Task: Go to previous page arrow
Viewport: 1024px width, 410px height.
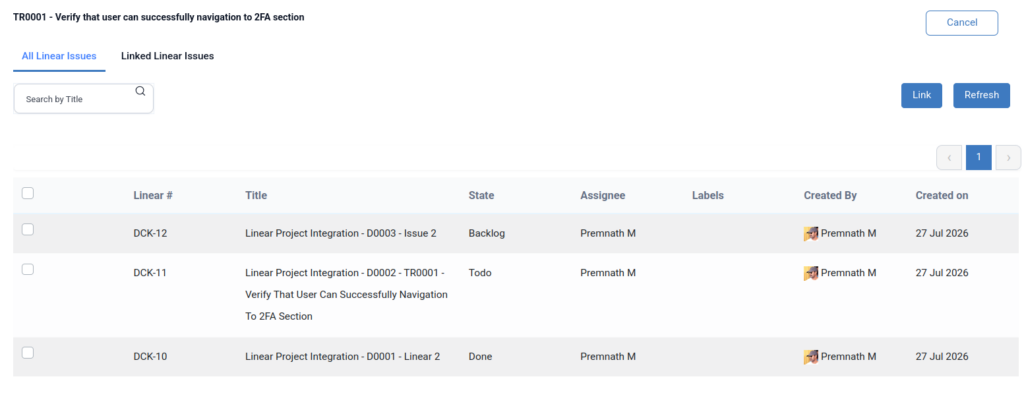Action: click(x=948, y=157)
